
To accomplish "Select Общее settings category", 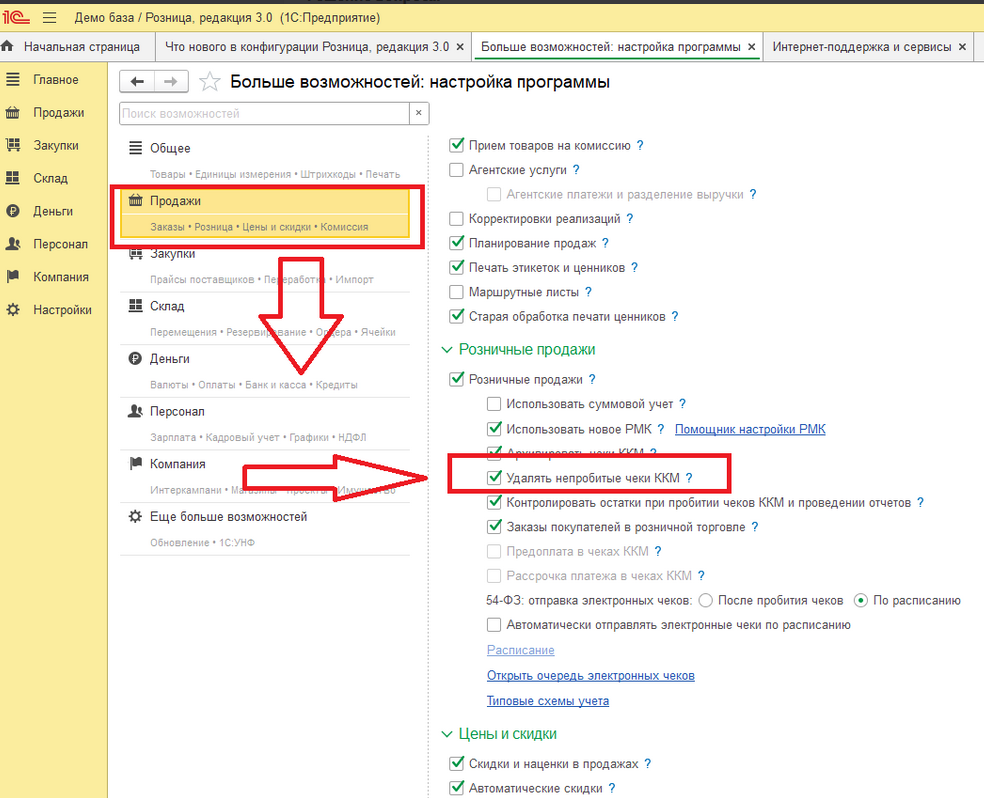I will point(265,160).
